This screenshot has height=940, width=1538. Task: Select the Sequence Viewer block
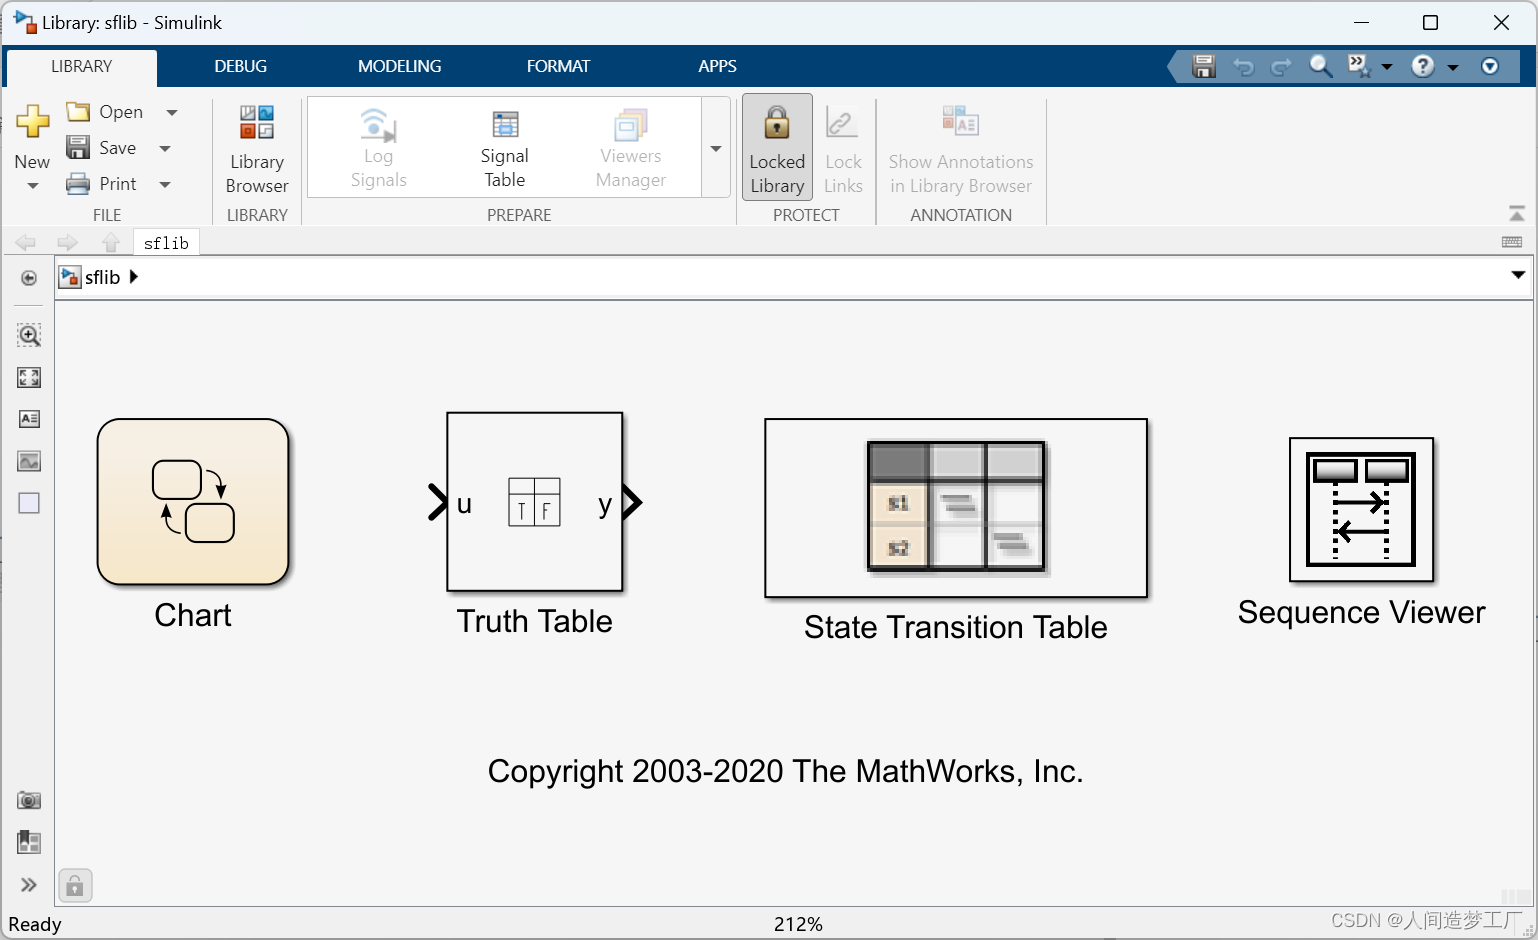[1362, 510]
